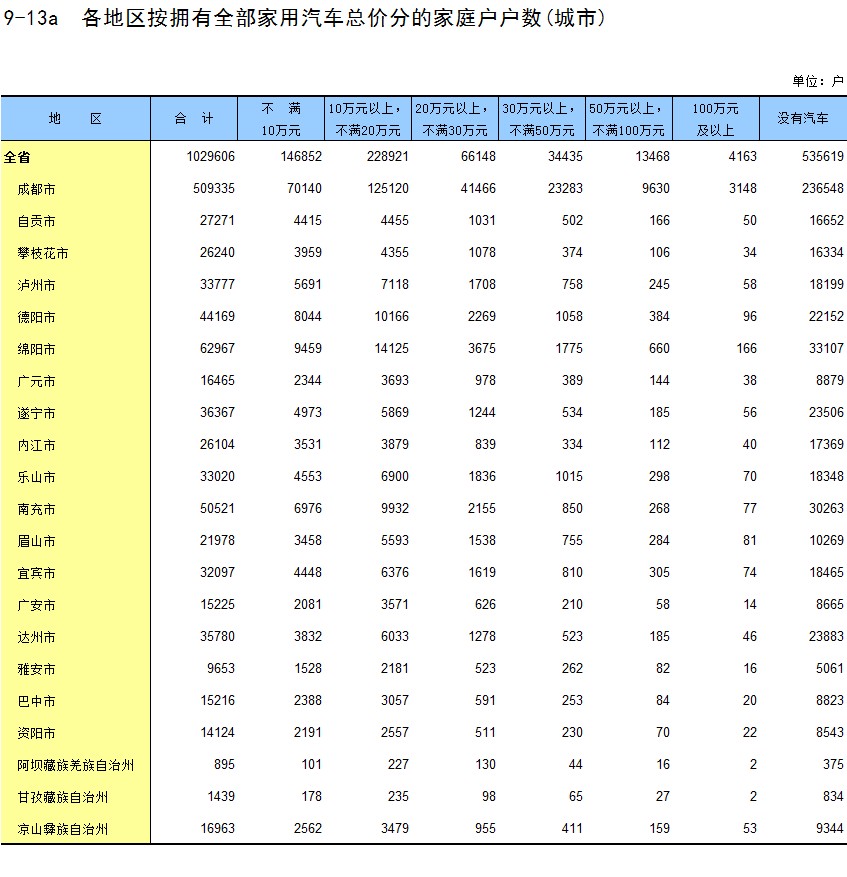Select the 凉山 no-car value 9344

tap(829, 828)
